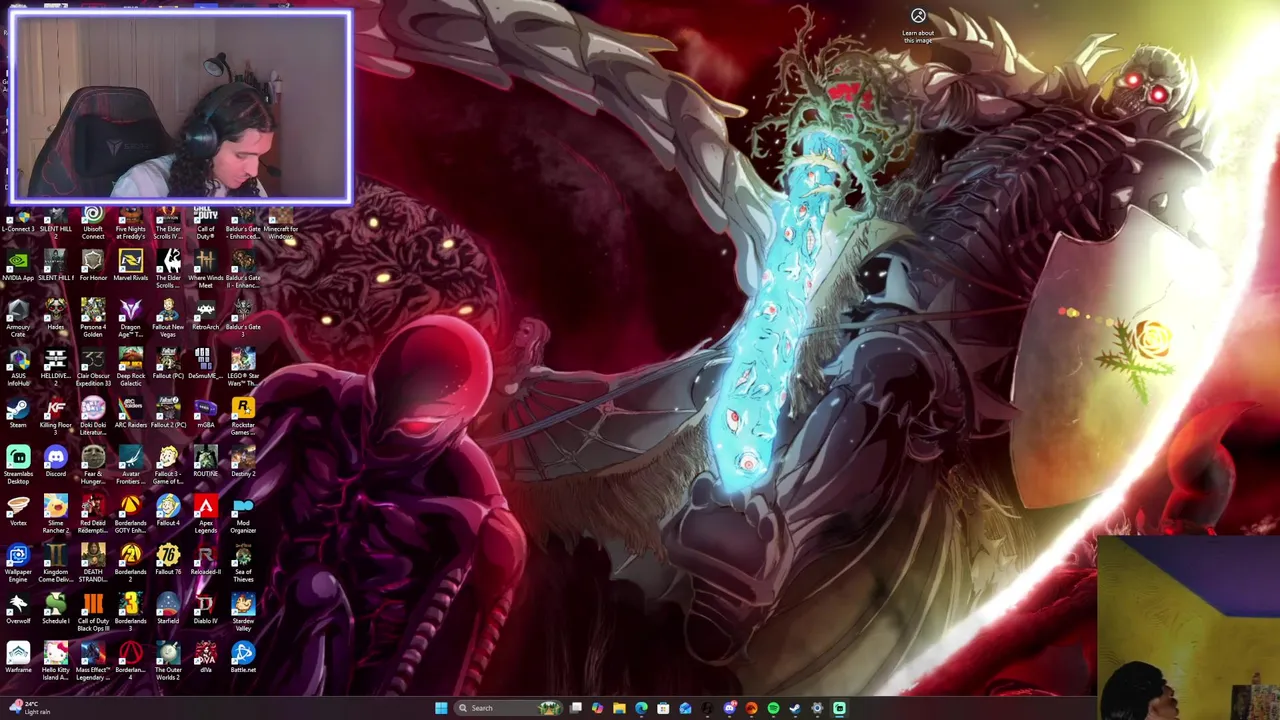Screen dimensions: 1280x720
Task: Open File Explorer from the taskbar
Action: (619, 708)
